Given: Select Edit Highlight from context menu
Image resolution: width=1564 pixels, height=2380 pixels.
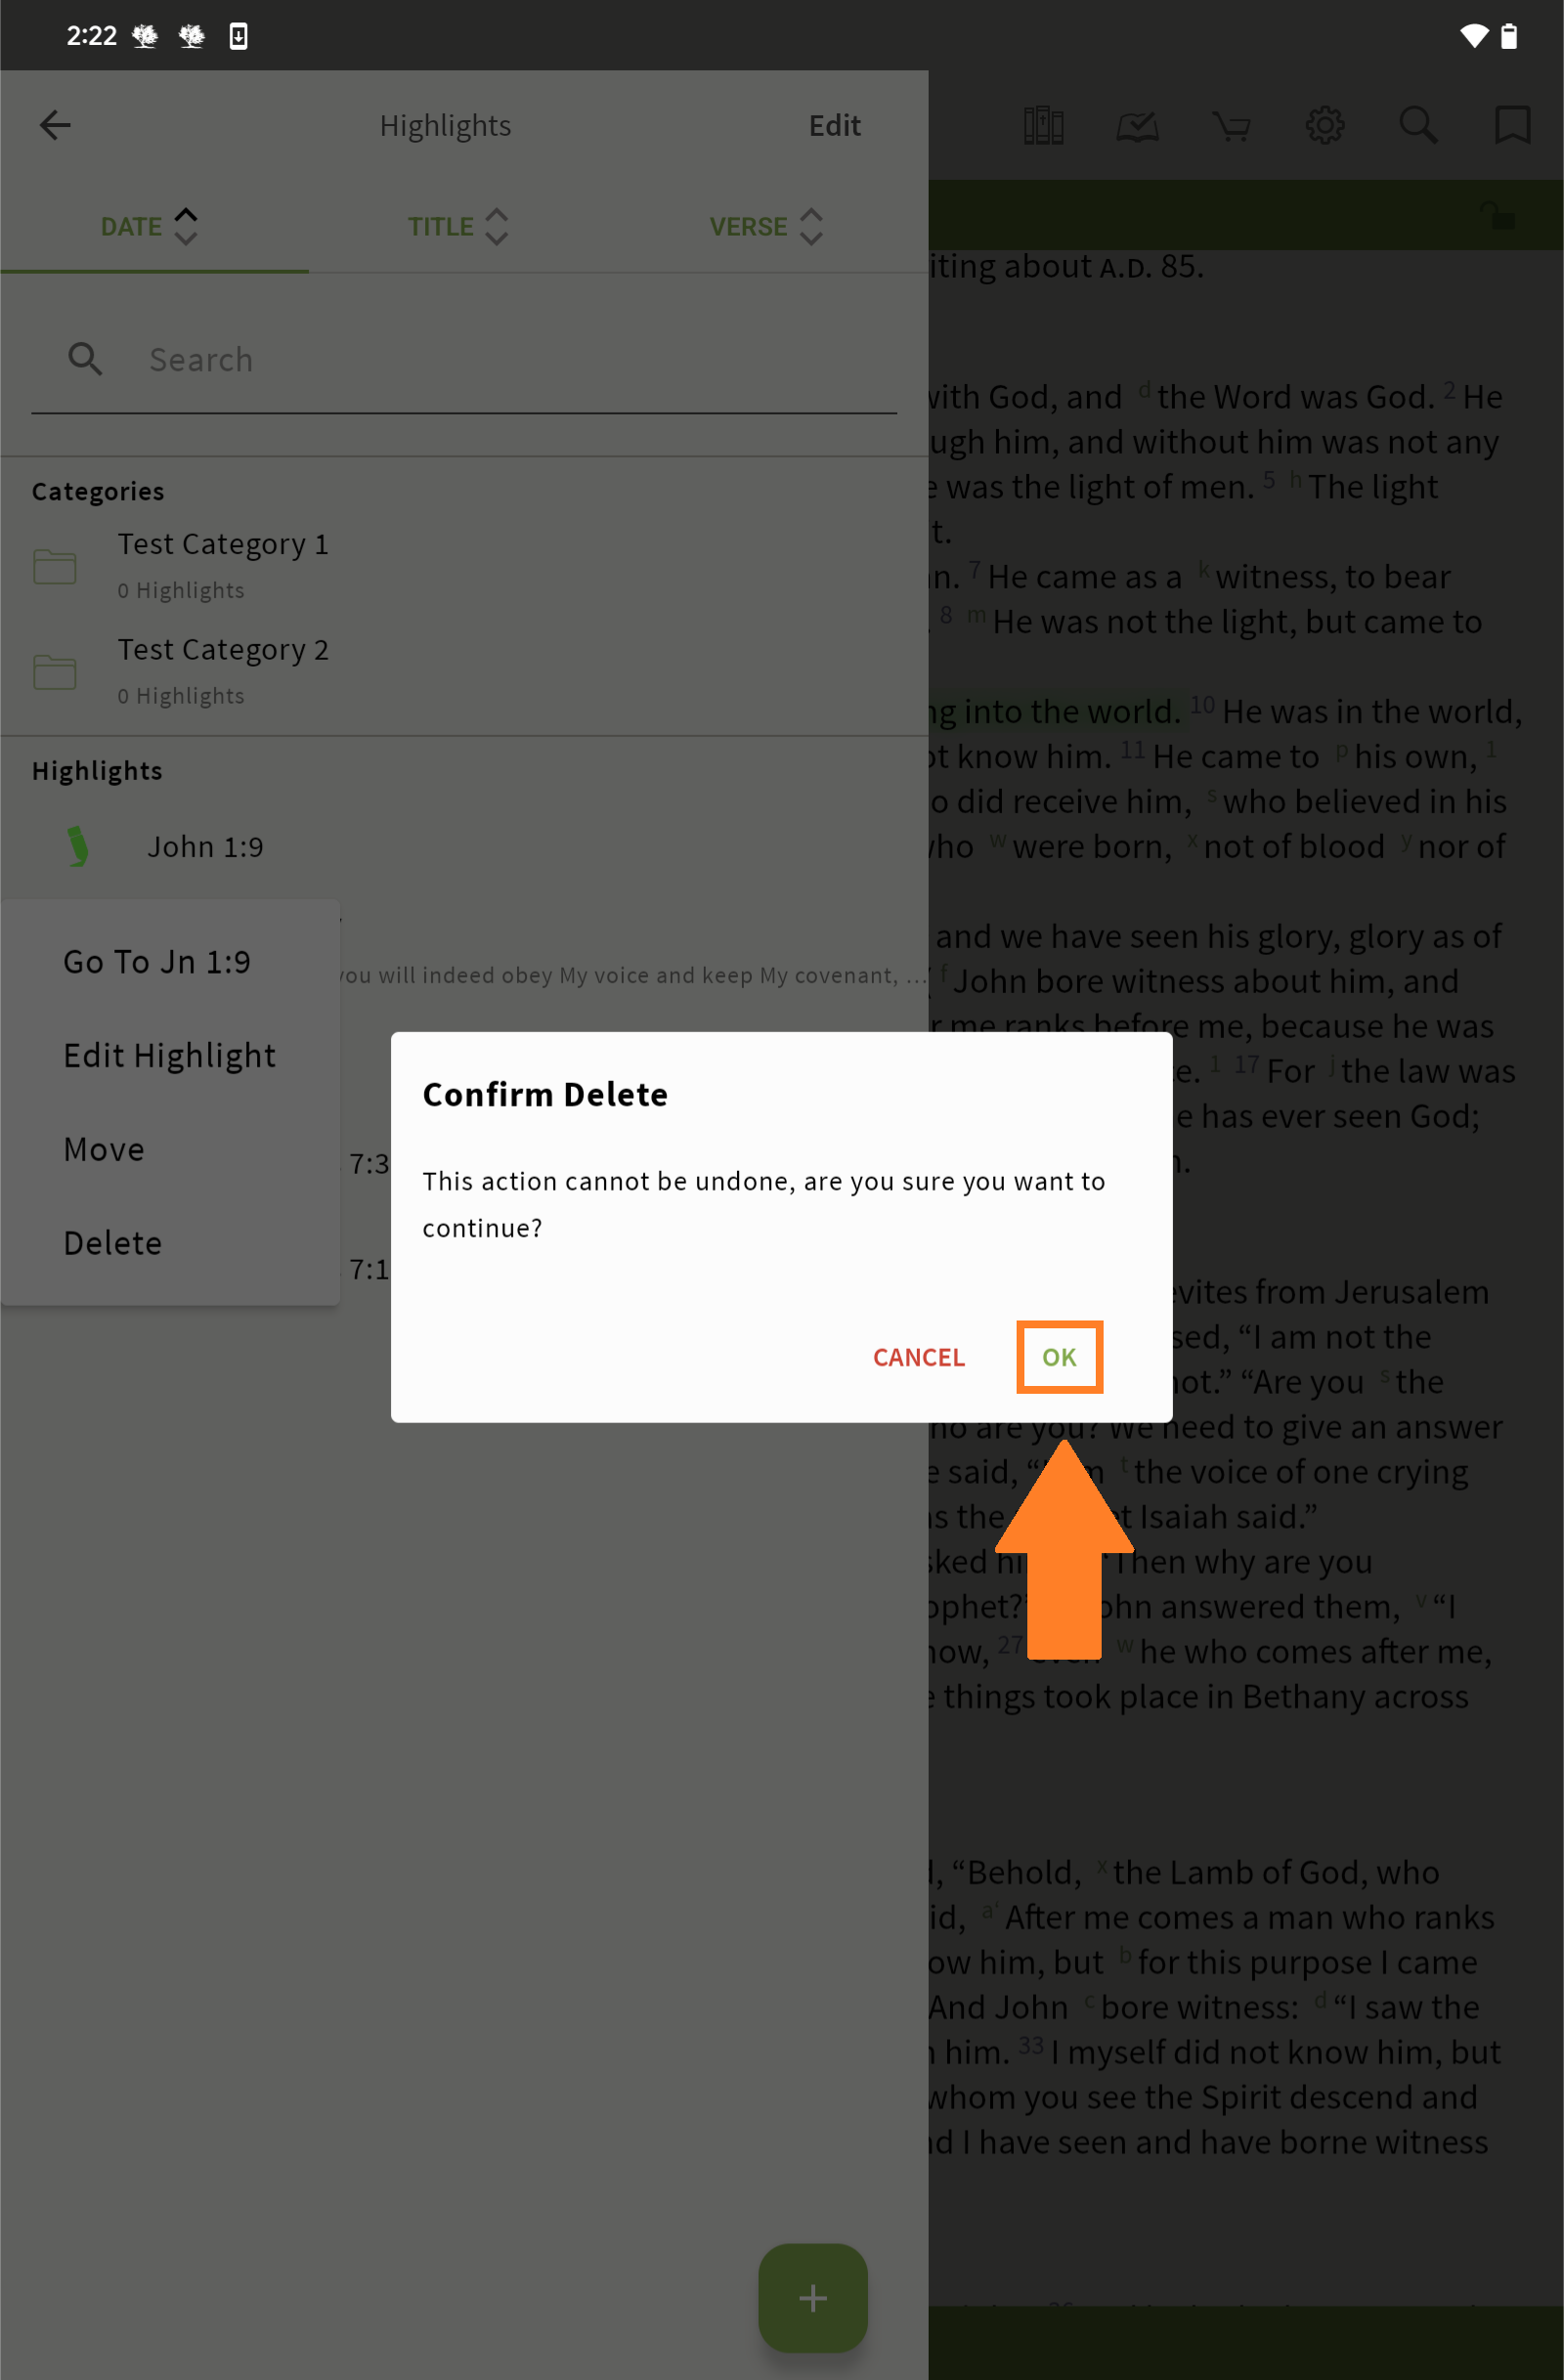Looking at the screenshot, I should coord(169,1055).
